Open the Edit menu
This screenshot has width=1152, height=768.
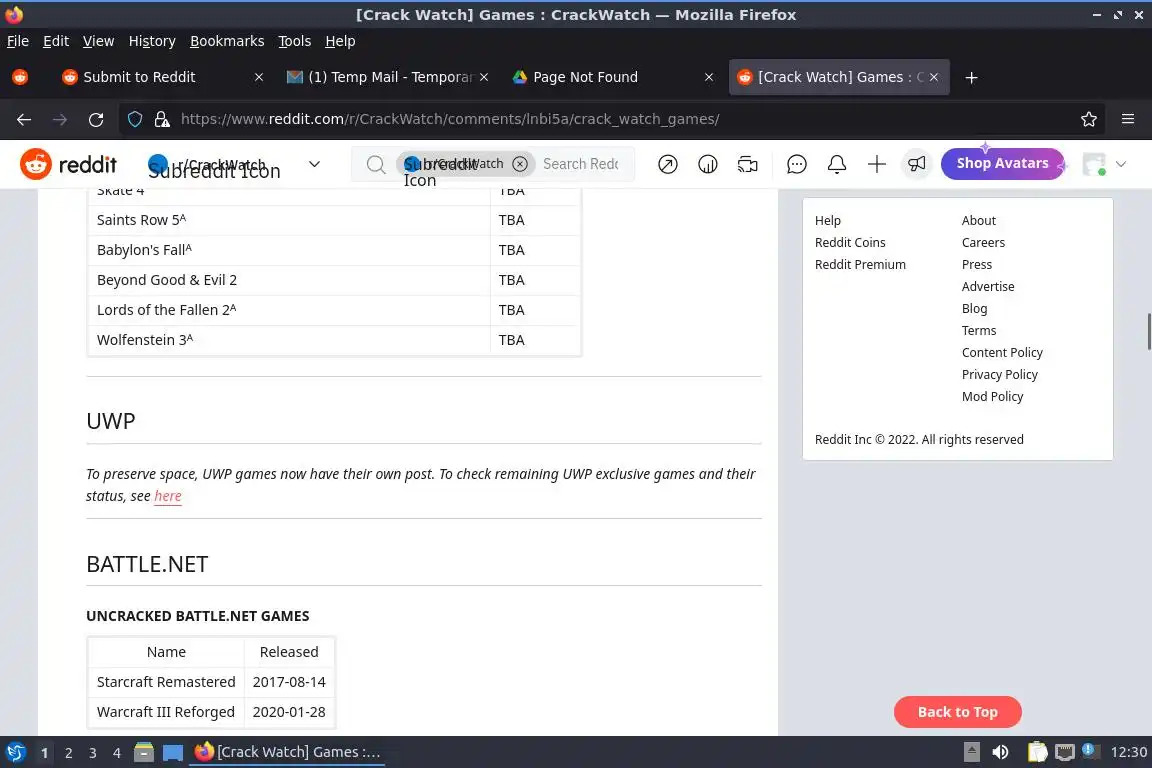click(x=56, y=41)
